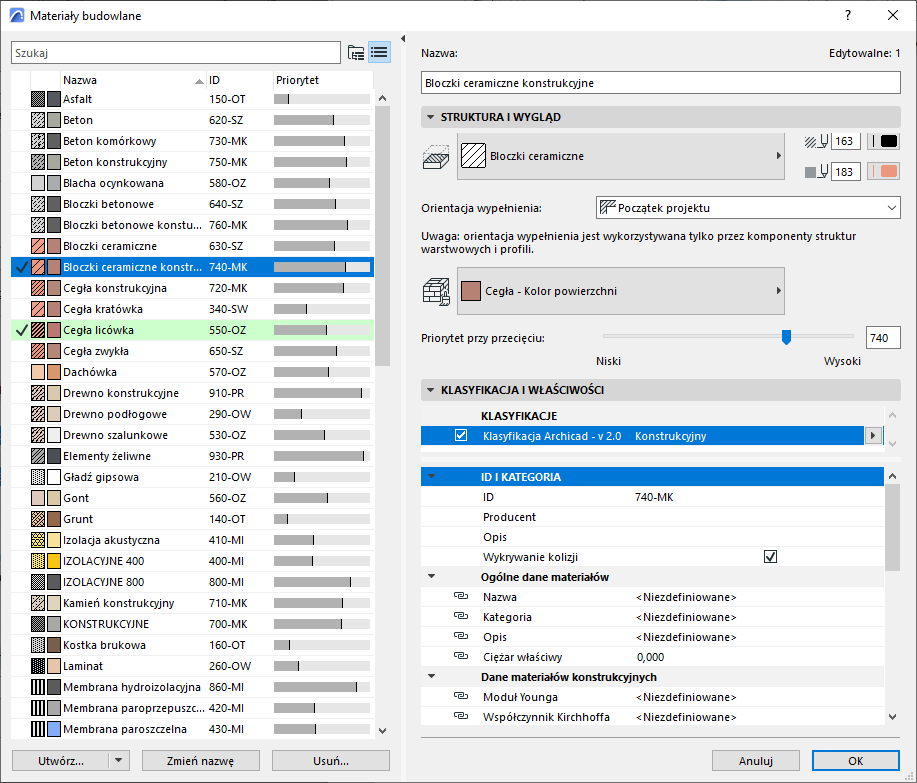Toggle the Wykrywanie kolizji checkbox

point(770,557)
